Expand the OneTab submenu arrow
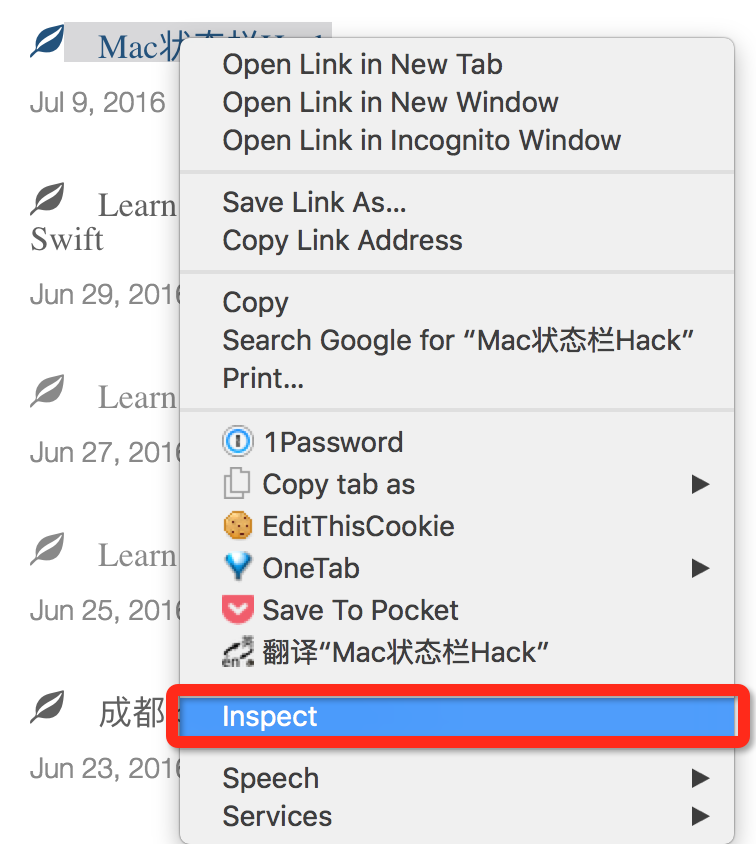 click(x=700, y=568)
